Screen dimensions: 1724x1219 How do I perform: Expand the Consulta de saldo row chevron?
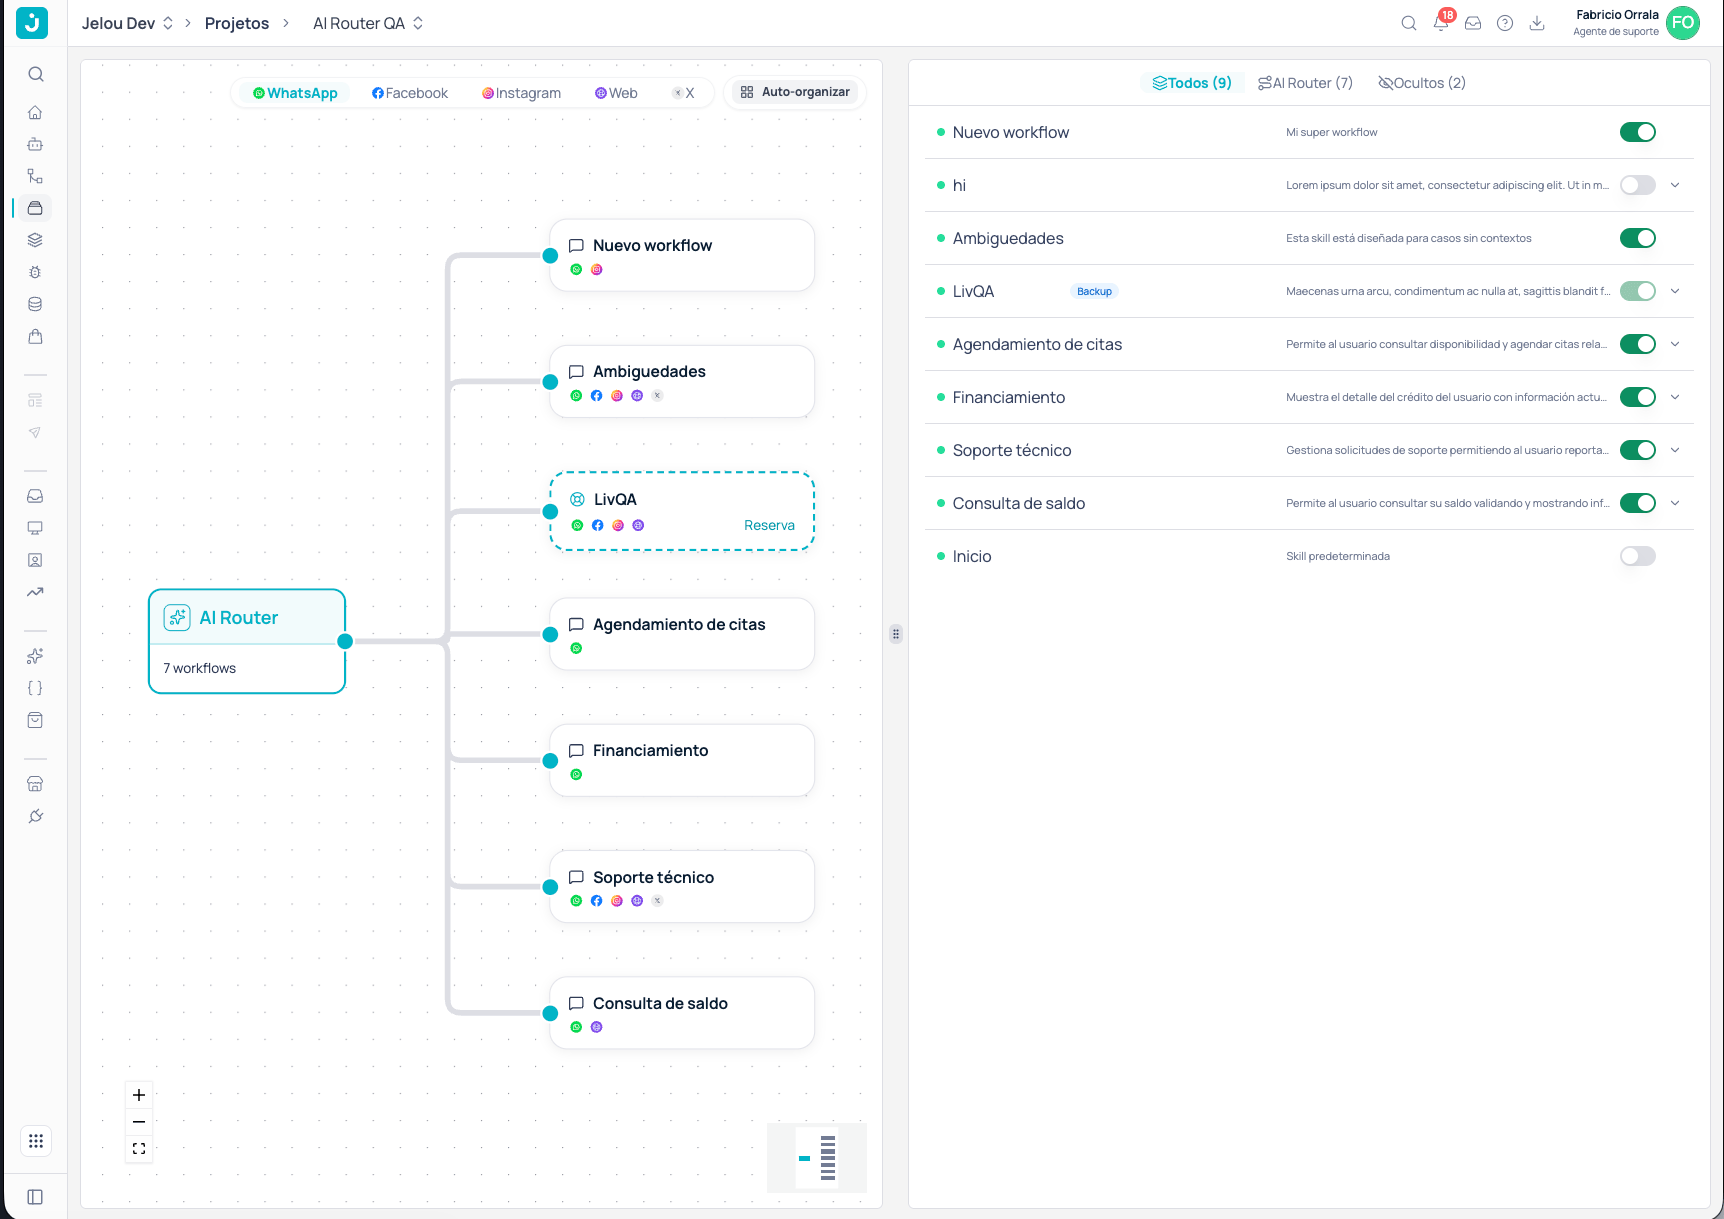[x=1675, y=503]
